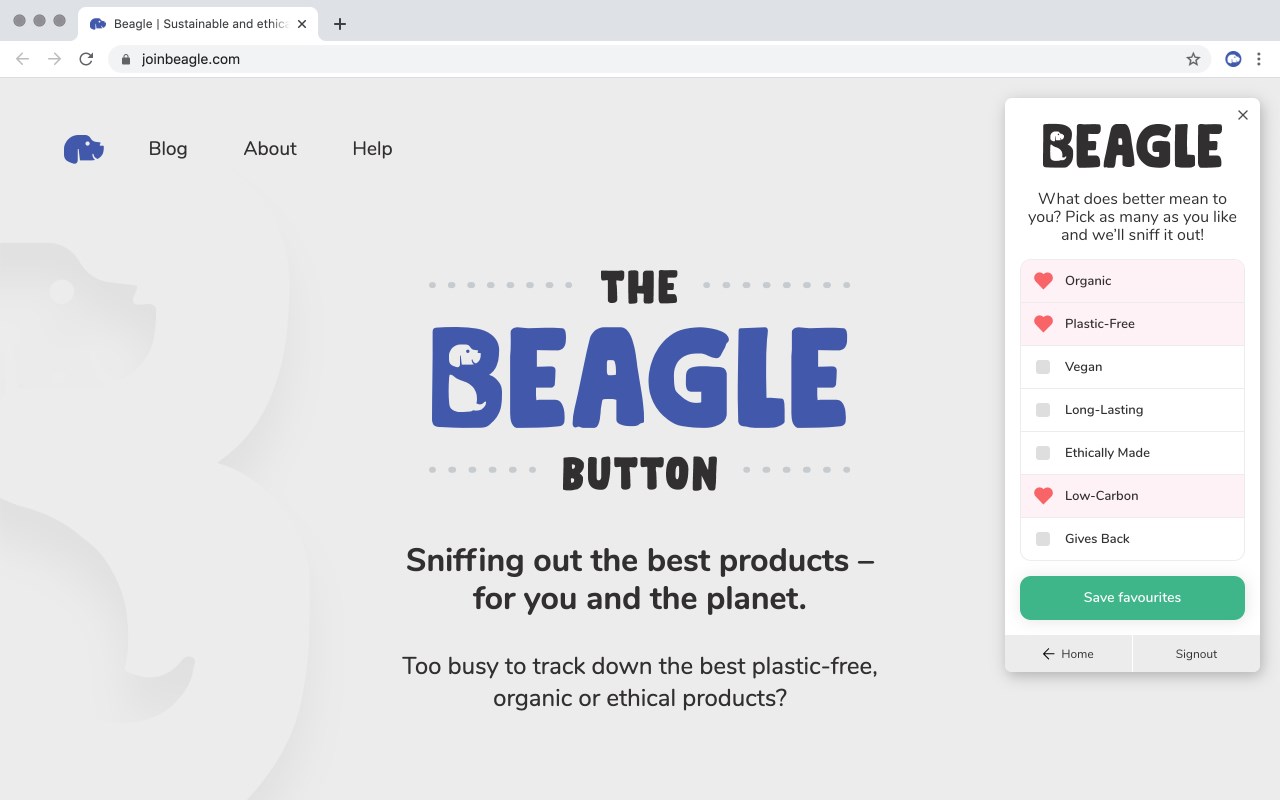Check the Long-Lasting option
Image resolution: width=1280 pixels, height=800 pixels.
(1043, 410)
